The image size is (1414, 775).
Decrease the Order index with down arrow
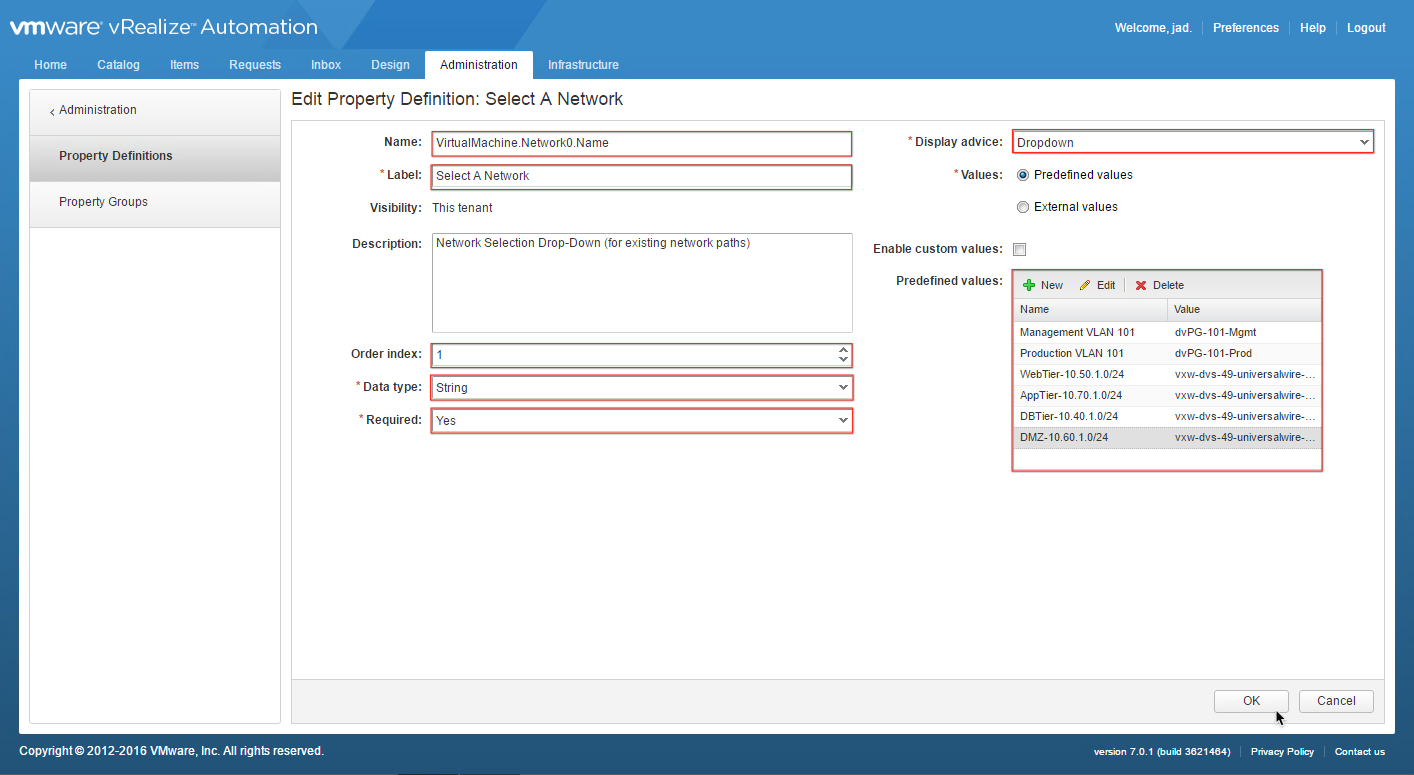coord(843,360)
